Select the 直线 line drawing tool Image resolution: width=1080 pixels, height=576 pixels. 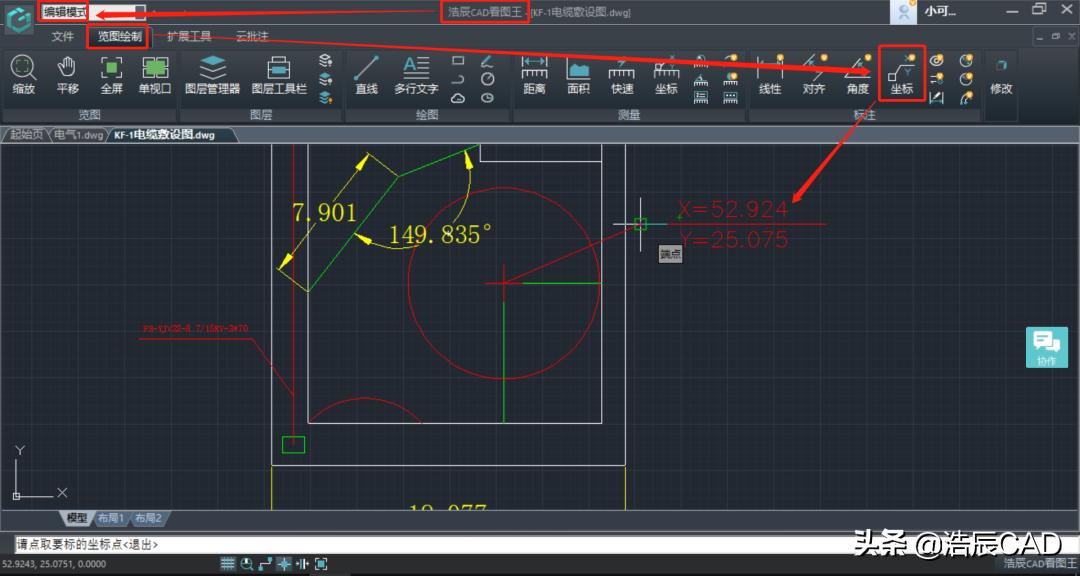point(366,75)
